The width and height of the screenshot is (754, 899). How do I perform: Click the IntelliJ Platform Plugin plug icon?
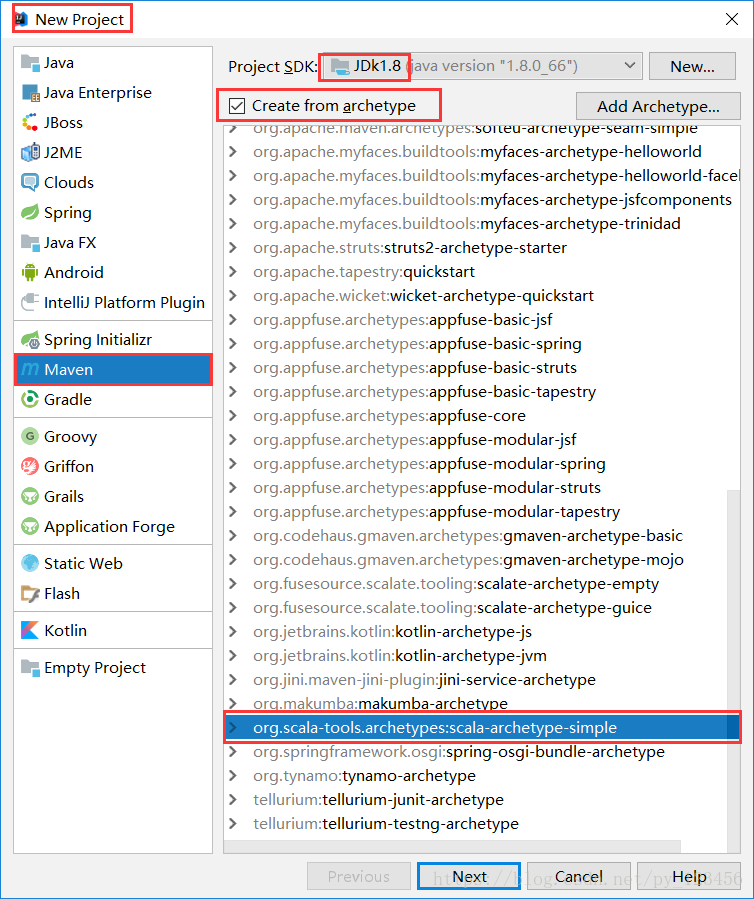coord(30,302)
